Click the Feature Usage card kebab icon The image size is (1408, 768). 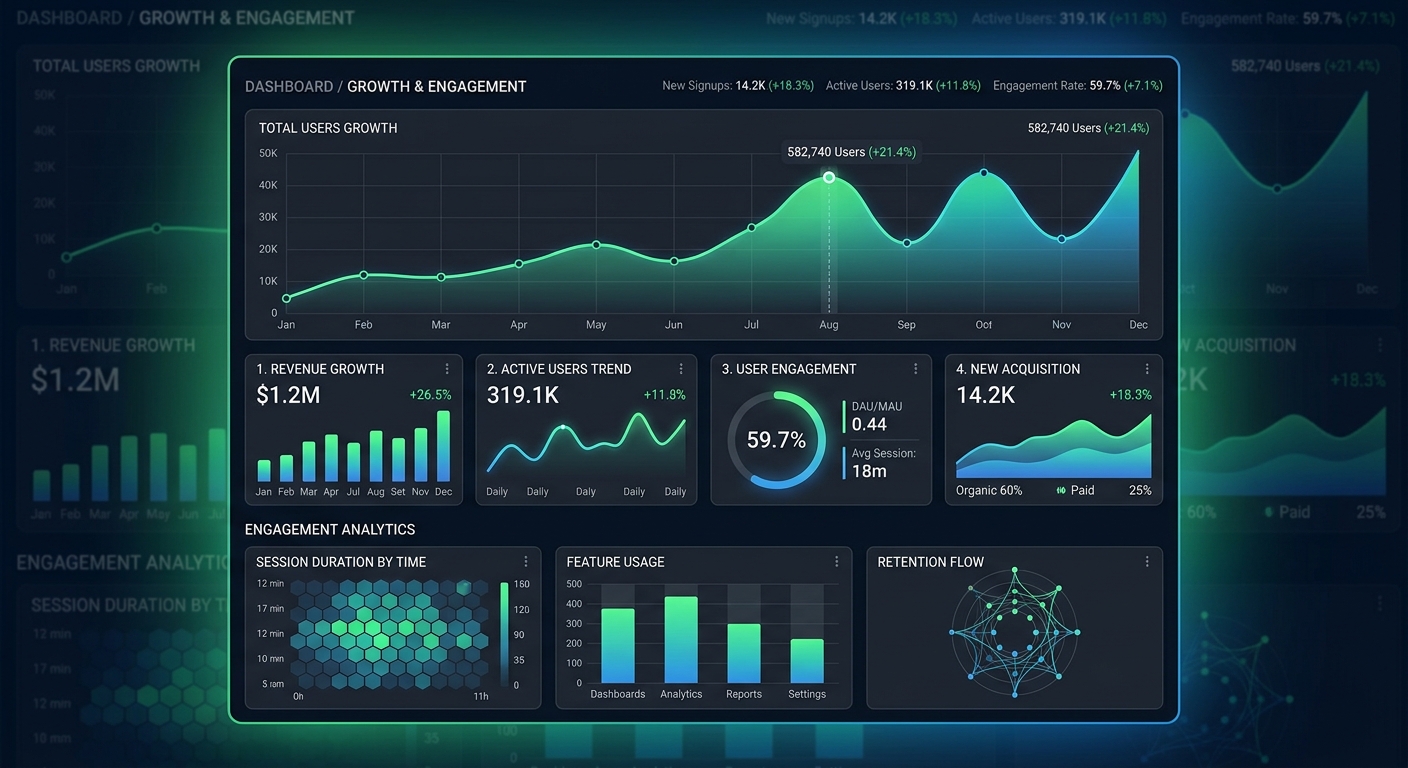836,562
